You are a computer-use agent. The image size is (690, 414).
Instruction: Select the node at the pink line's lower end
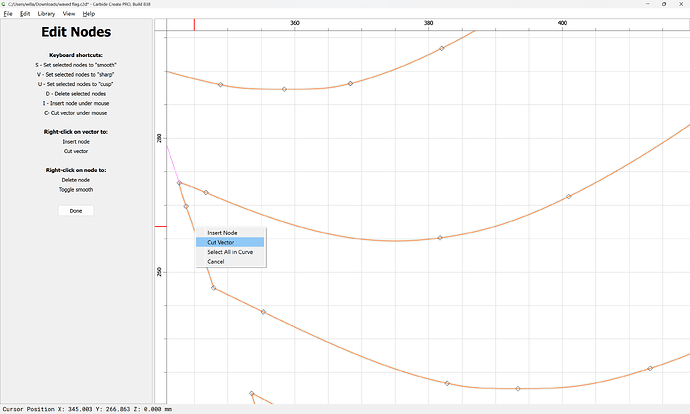[x=179, y=183]
